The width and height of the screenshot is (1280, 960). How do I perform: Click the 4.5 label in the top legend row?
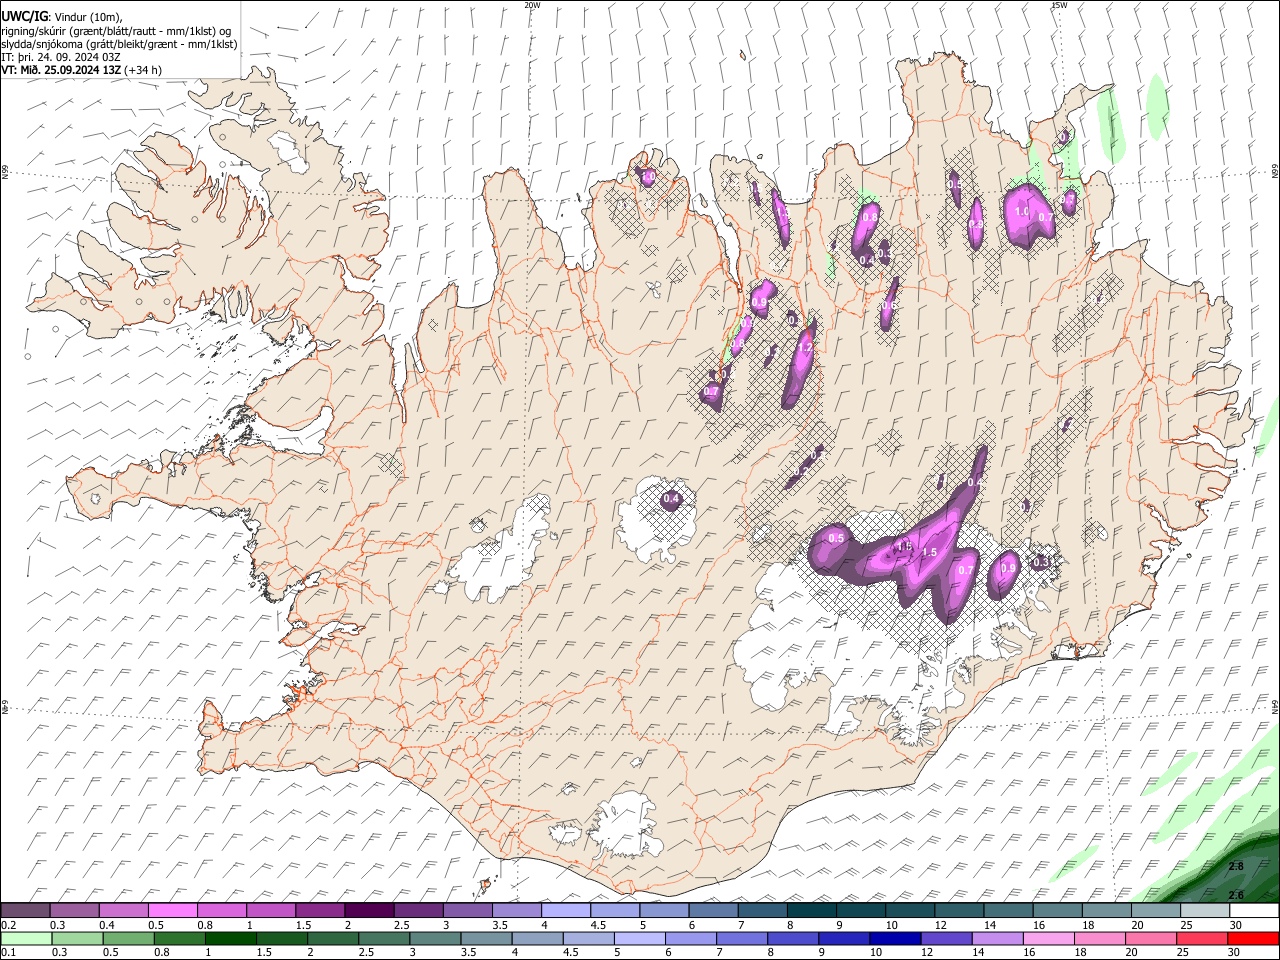point(598,925)
